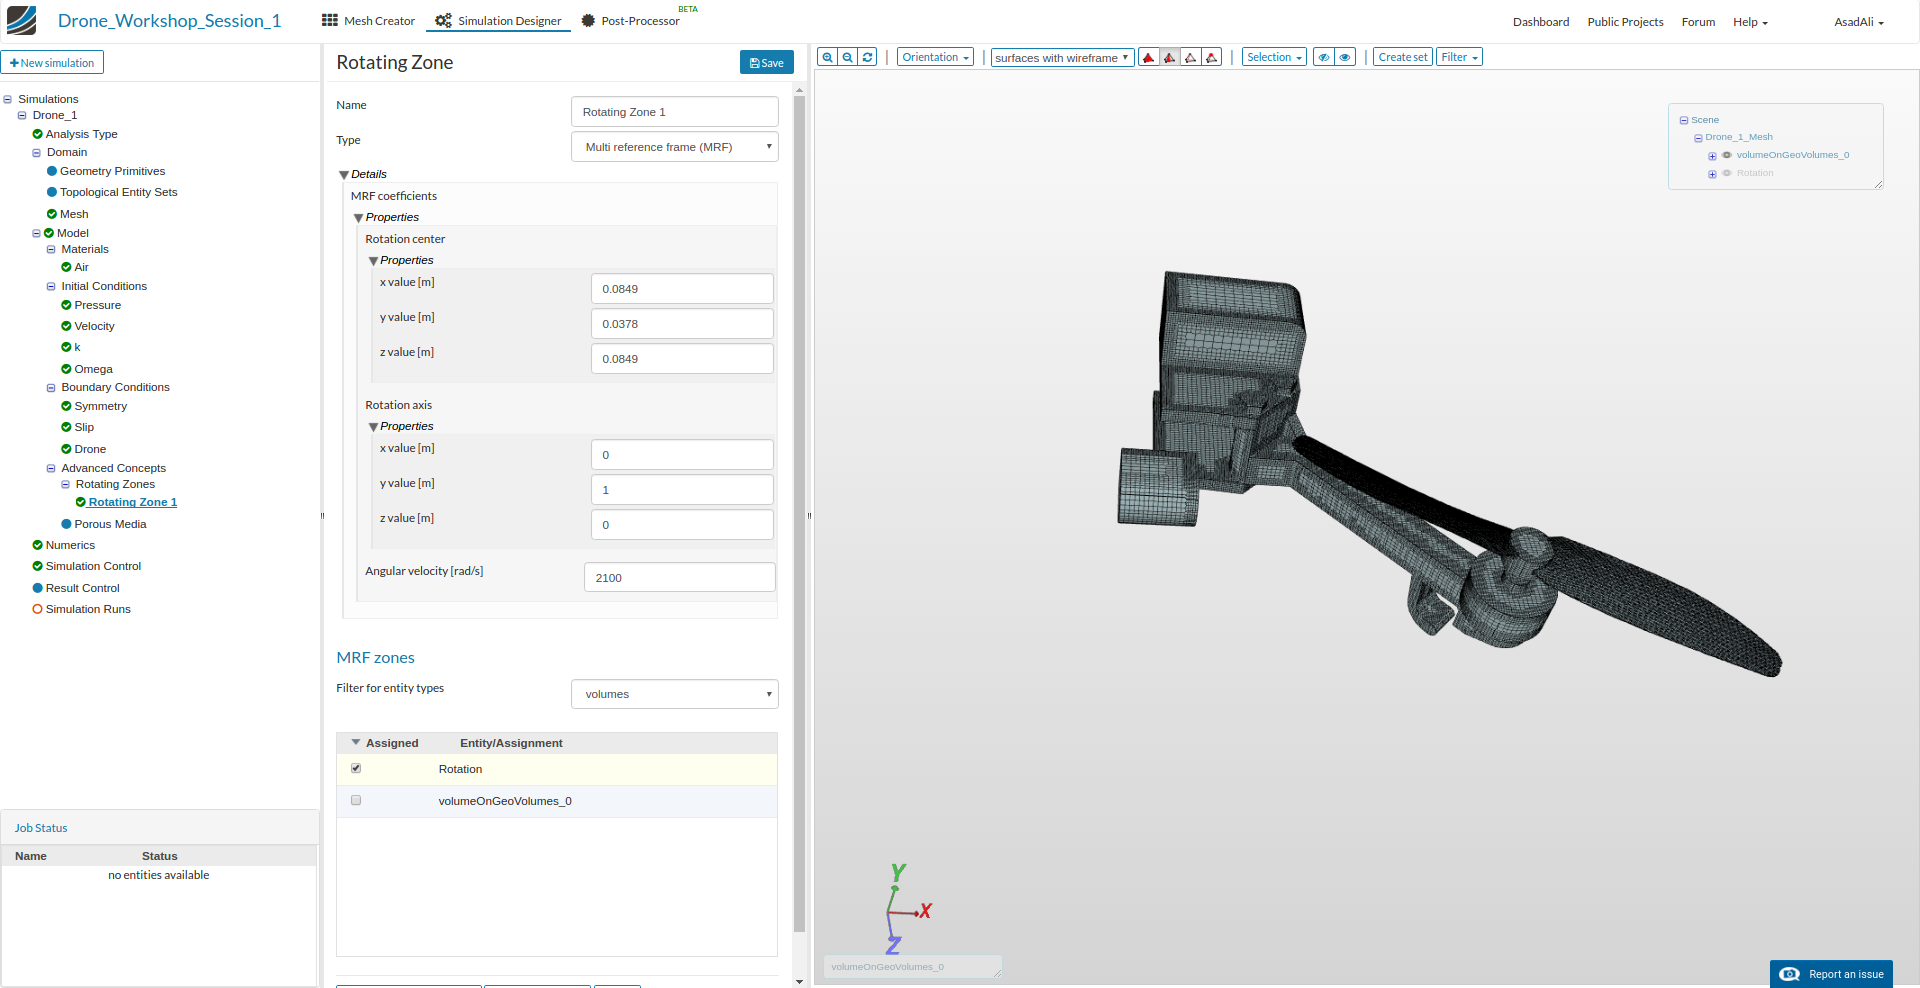Viewport: 1920px width, 988px height.
Task: Click the settings panel vertical scrollbar
Action: 799,500
